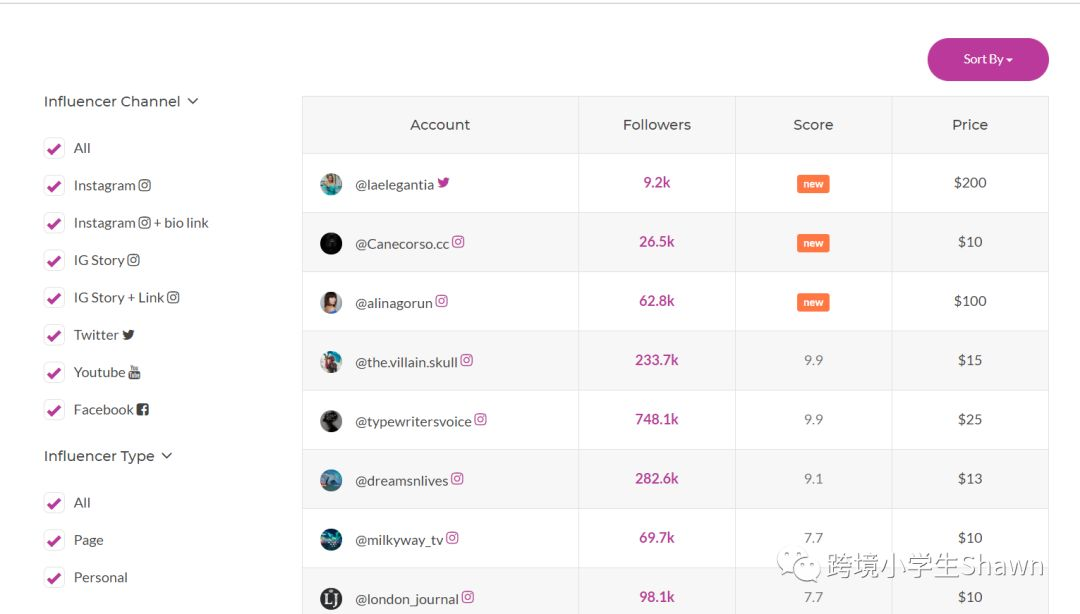
Task: Open the @dreamsnlives account link
Action: click(x=402, y=481)
